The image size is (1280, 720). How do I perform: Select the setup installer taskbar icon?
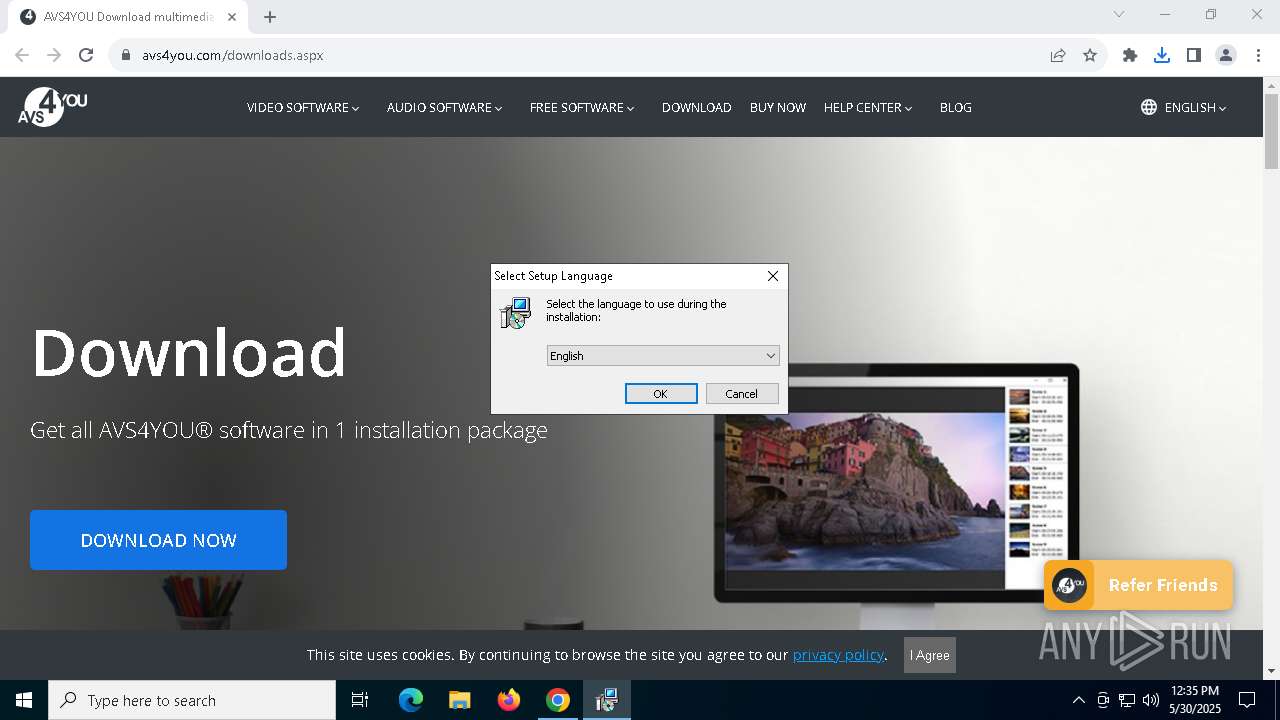point(606,700)
